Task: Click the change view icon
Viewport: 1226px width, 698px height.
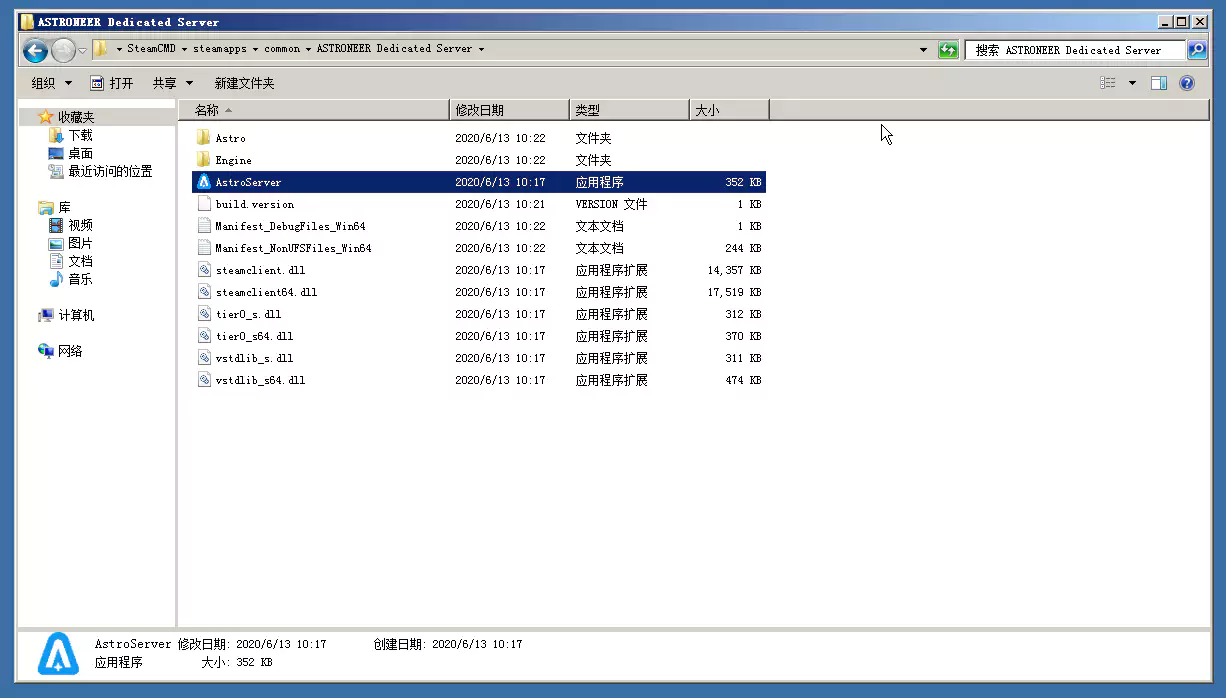Action: pos(1108,83)
